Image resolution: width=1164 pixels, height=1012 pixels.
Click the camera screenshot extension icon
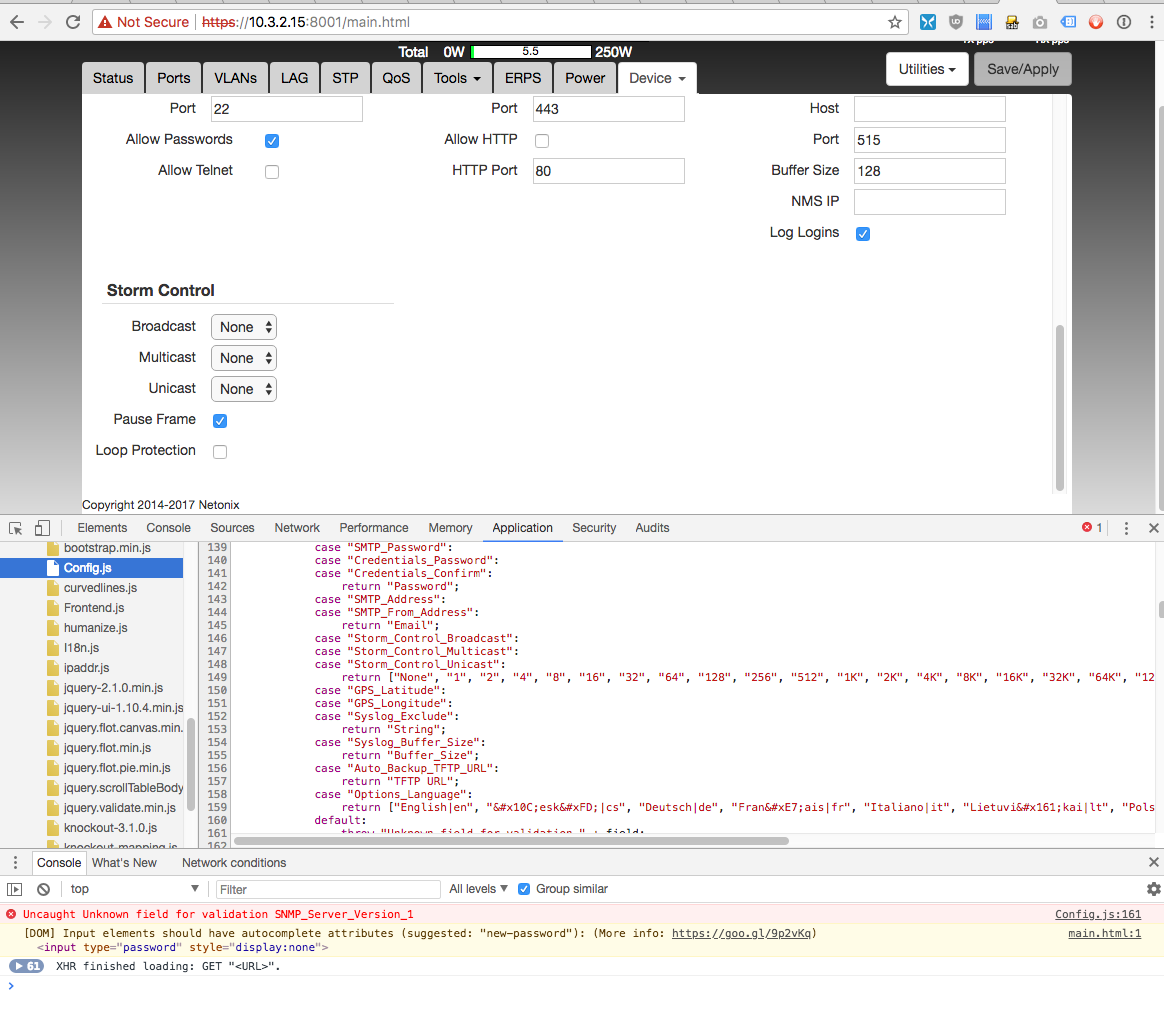click(x=1040, y=22)
